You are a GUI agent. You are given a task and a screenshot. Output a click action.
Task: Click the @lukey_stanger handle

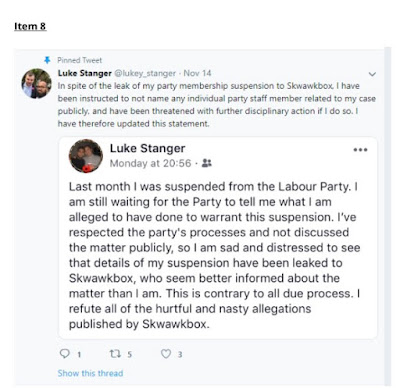[x=145, y=73]
